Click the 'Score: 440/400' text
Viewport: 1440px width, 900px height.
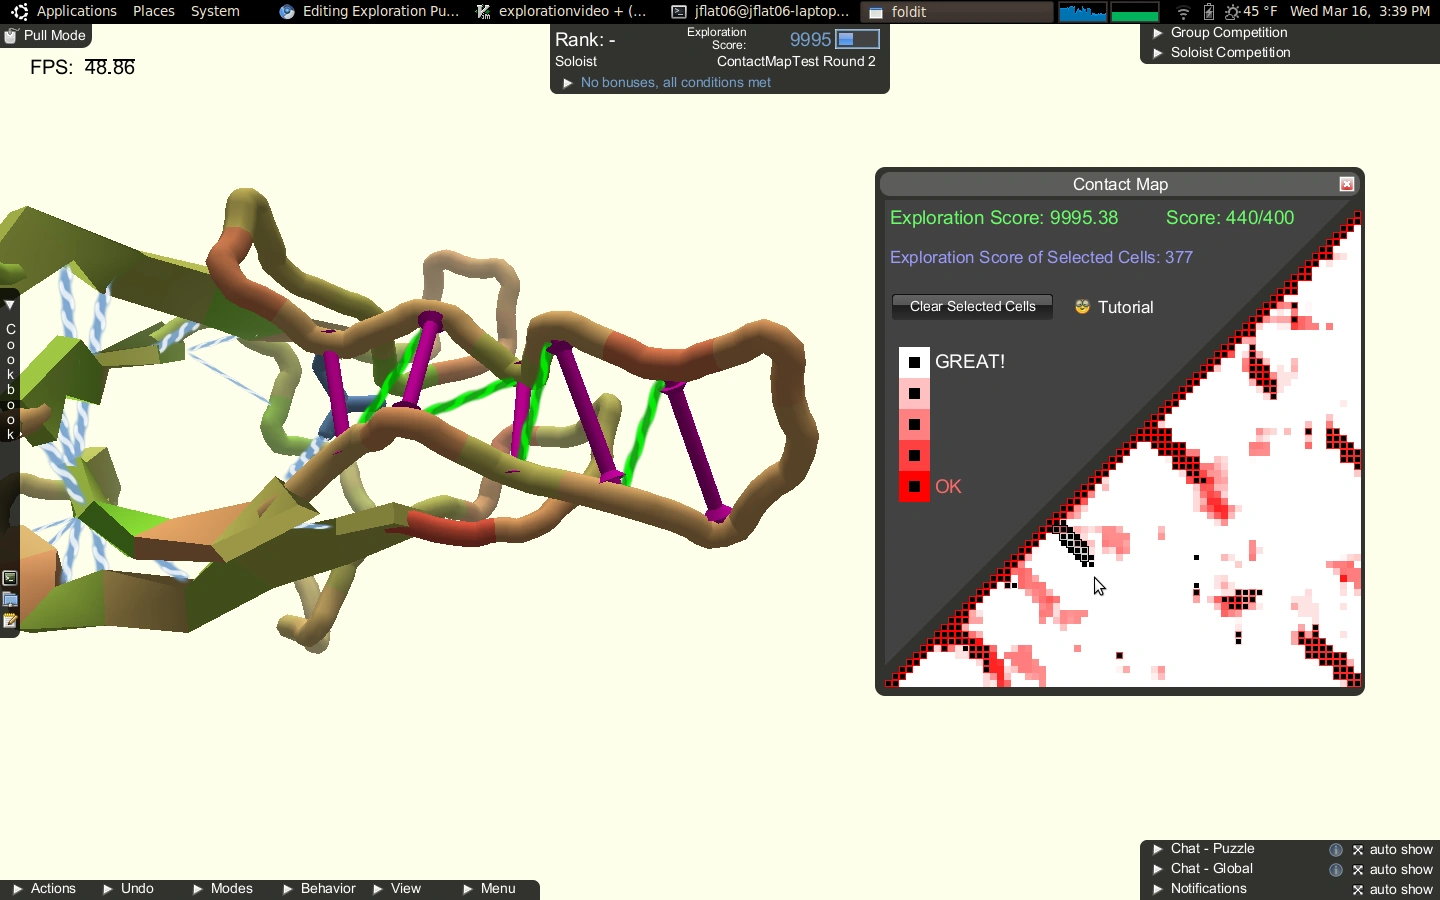[x=1230, y=218]
